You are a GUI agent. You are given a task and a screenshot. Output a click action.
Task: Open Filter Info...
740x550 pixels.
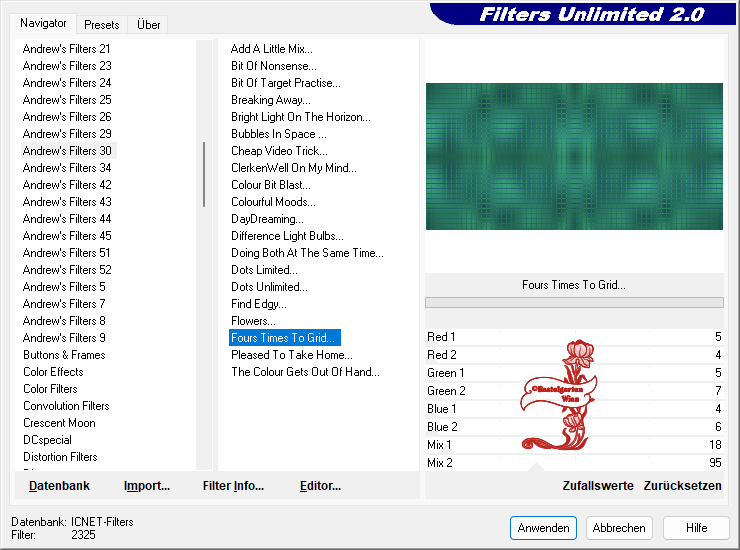(233, 485)
